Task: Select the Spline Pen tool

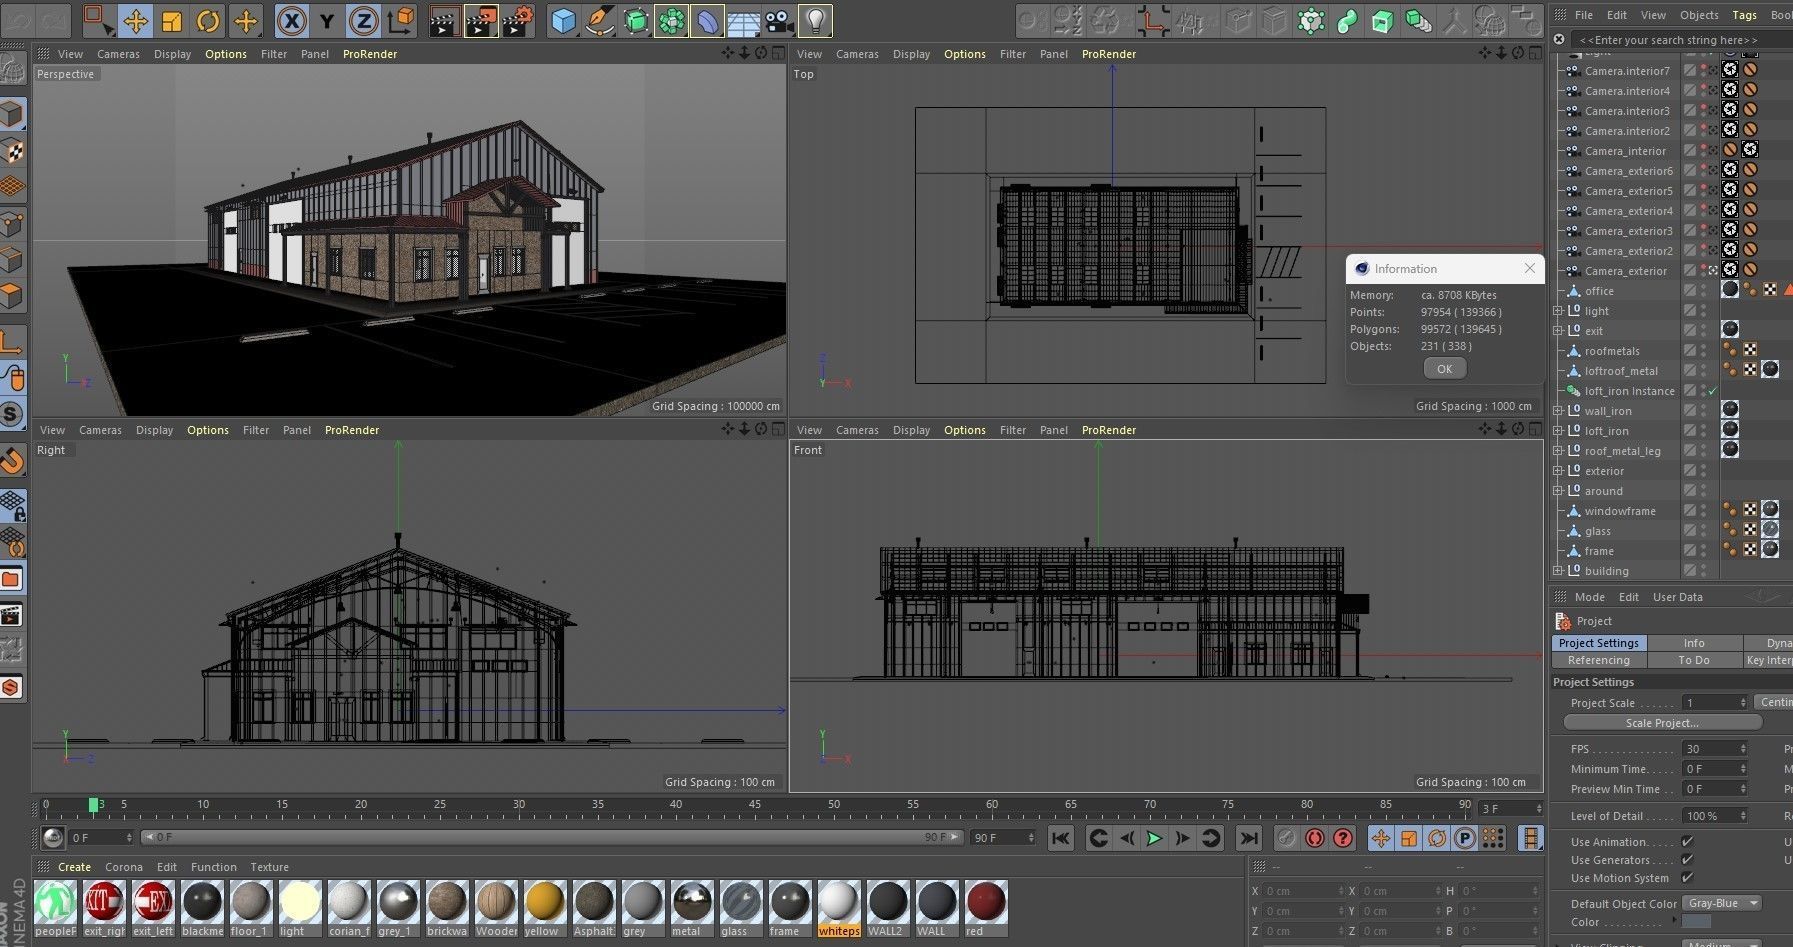Action: (x=600, y=20)
